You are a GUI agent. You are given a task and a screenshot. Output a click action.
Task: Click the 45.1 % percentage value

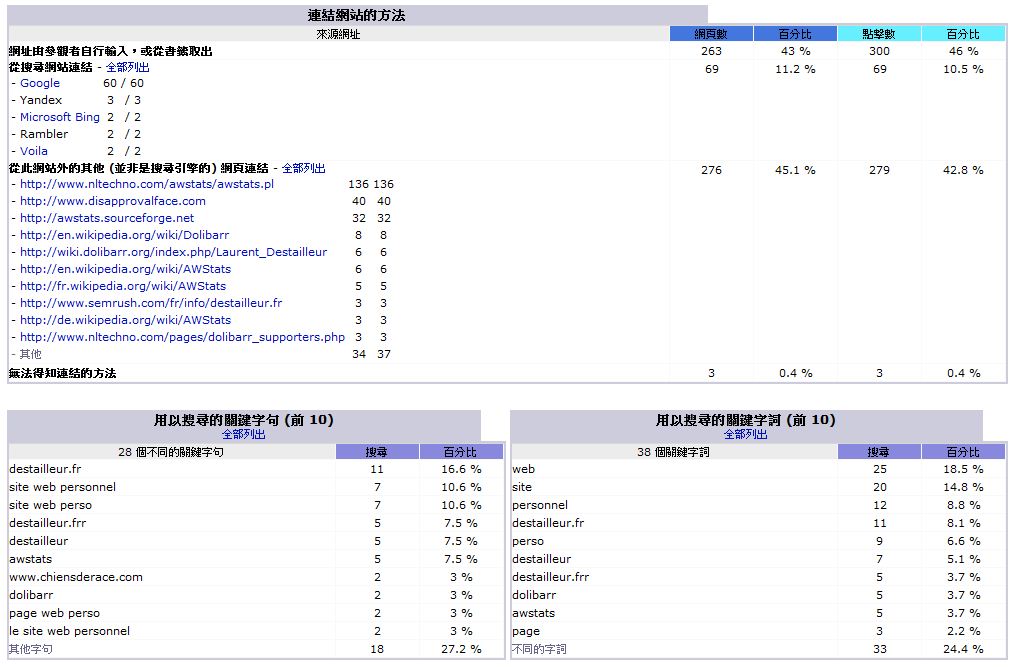[795, 170]
